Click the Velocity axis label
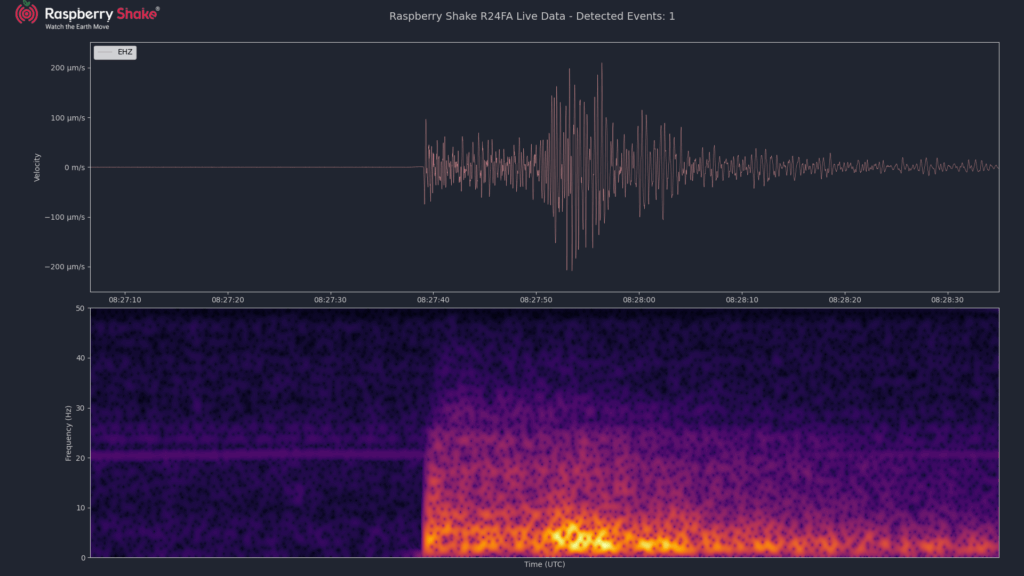Viewport: 1024px width, 576px height. pos(37,167)
